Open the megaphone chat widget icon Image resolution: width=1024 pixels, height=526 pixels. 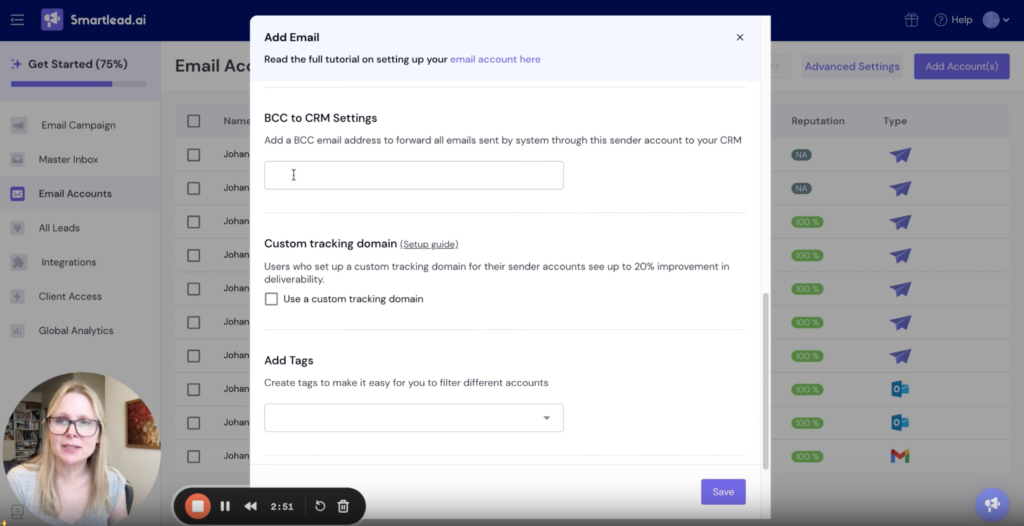click(991, 504)
